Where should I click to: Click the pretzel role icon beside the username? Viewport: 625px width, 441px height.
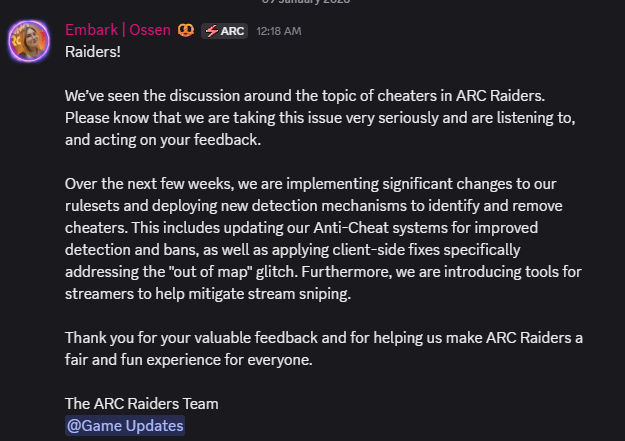186,30
